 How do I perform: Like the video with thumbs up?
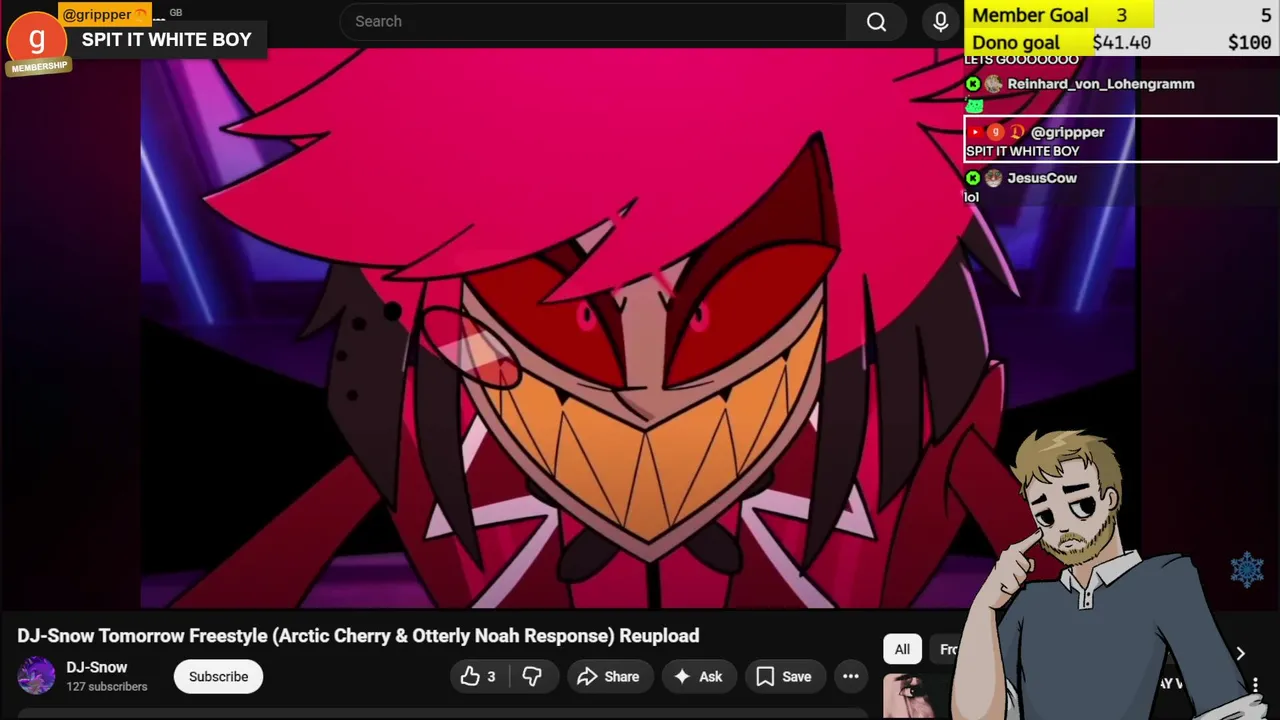click(x=478, y=677)
